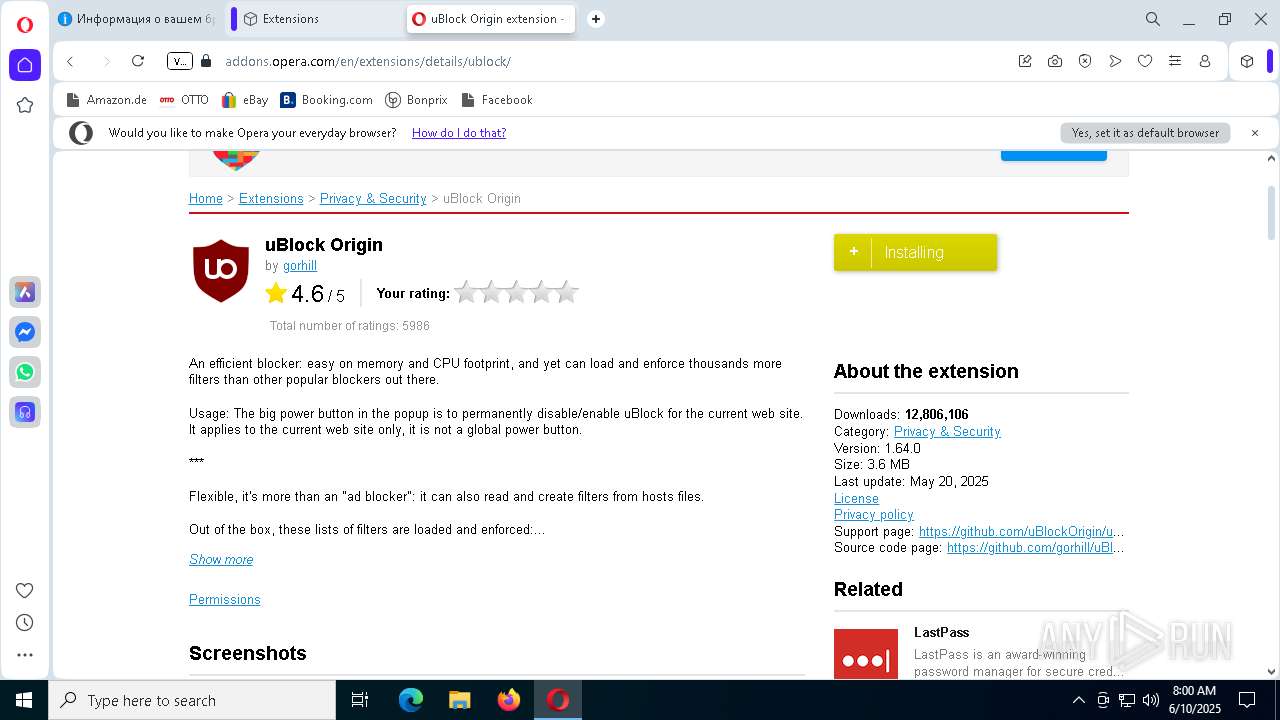Go back to previous page
This screenshot has height=720, width=1280.
[70, 61]
